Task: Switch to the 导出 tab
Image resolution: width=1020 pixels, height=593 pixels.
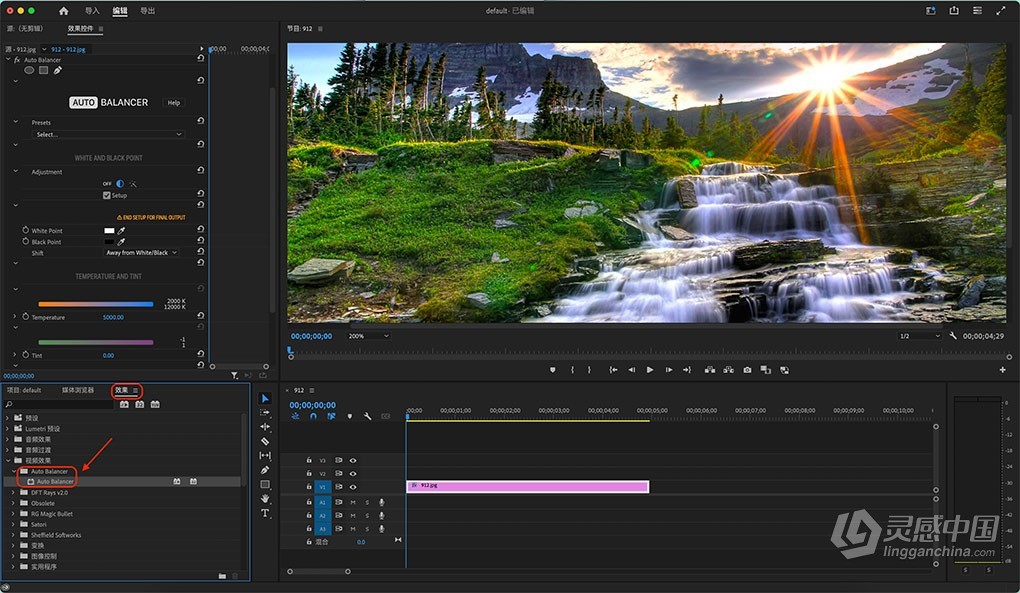Action: click(x=148, y=11)
